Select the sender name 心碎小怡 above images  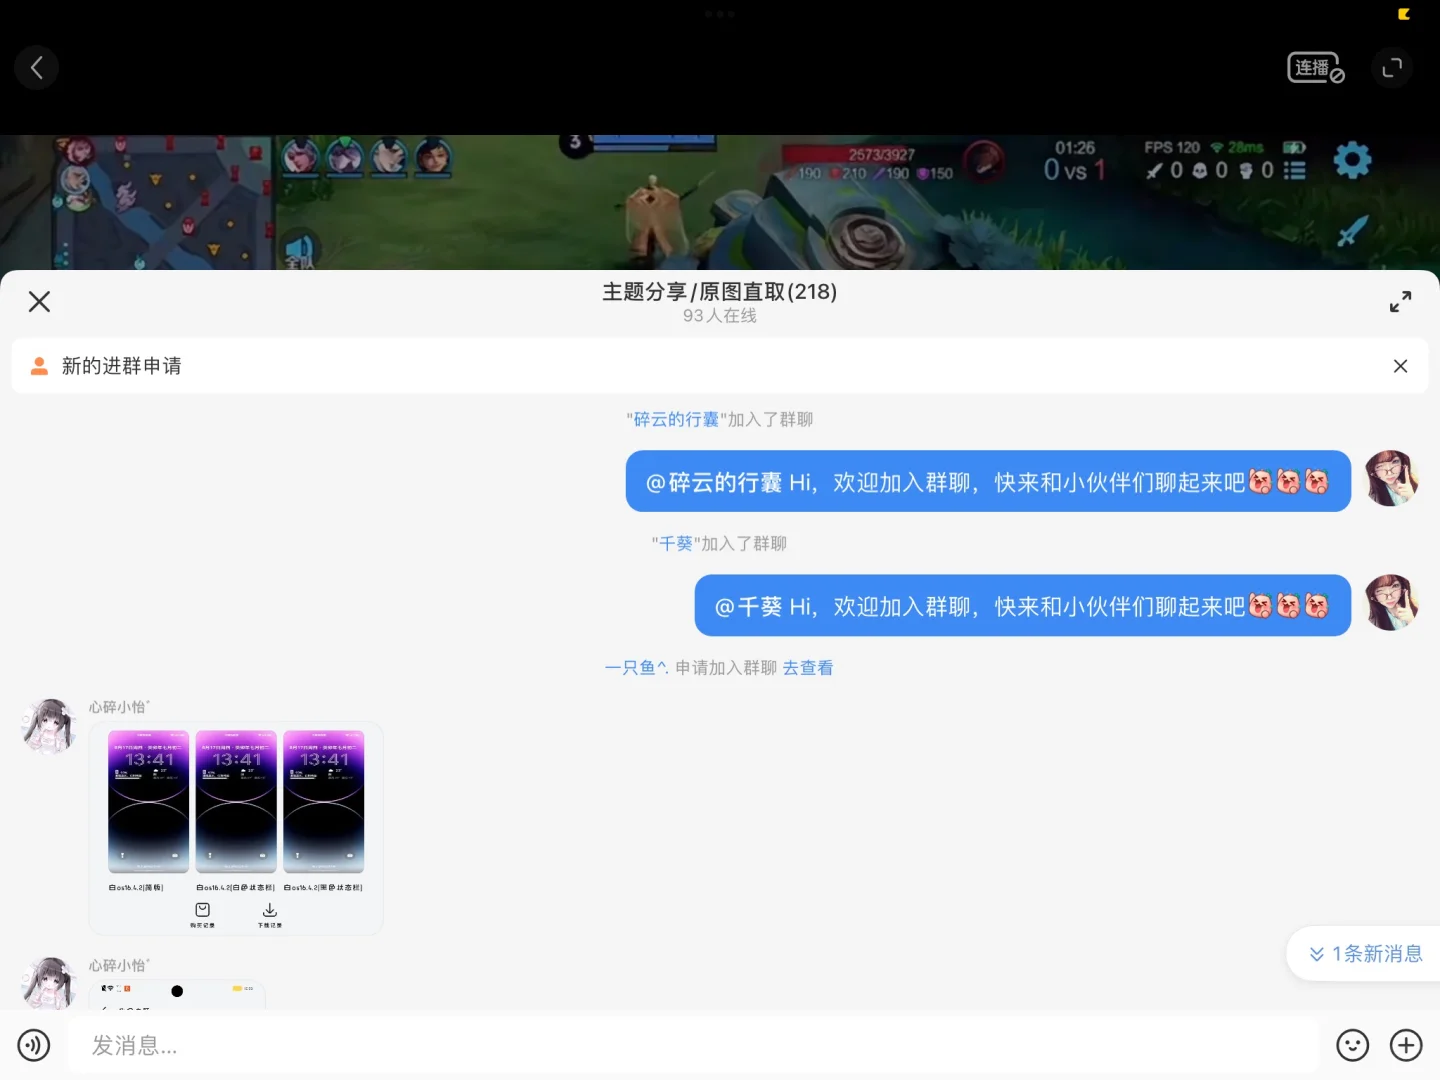(x=119, y=707)
